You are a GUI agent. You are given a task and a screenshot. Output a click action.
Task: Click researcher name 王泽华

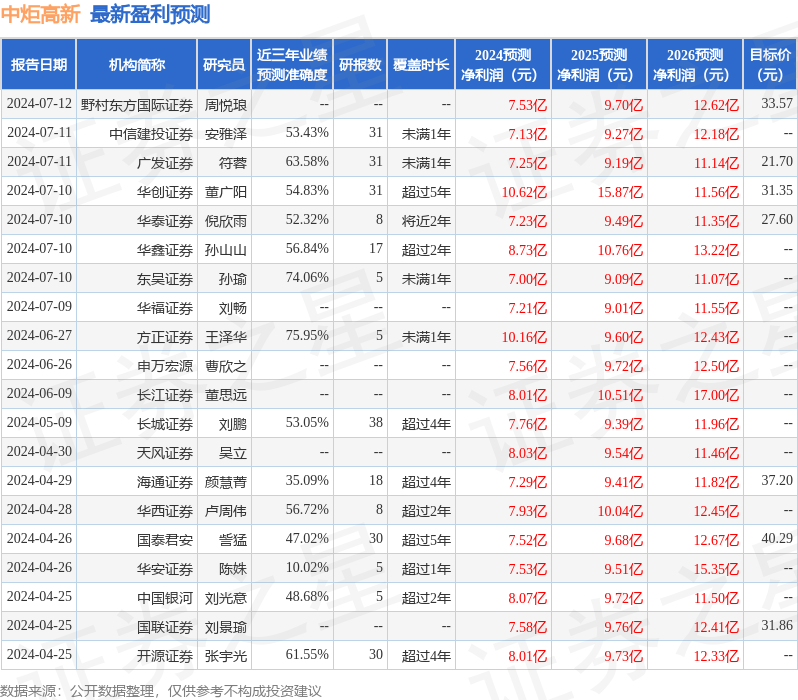[226, 338]
